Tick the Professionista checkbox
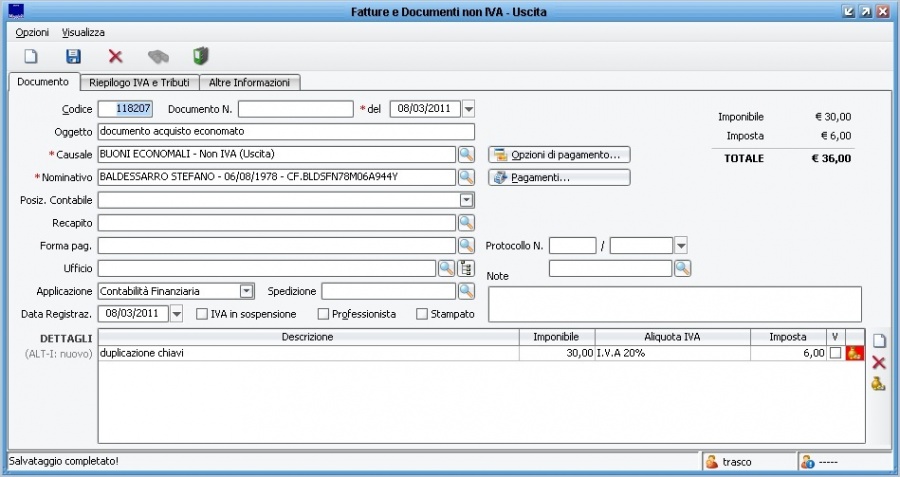The height and width of the screenshot is (477, 900). [x=323, y=314]
